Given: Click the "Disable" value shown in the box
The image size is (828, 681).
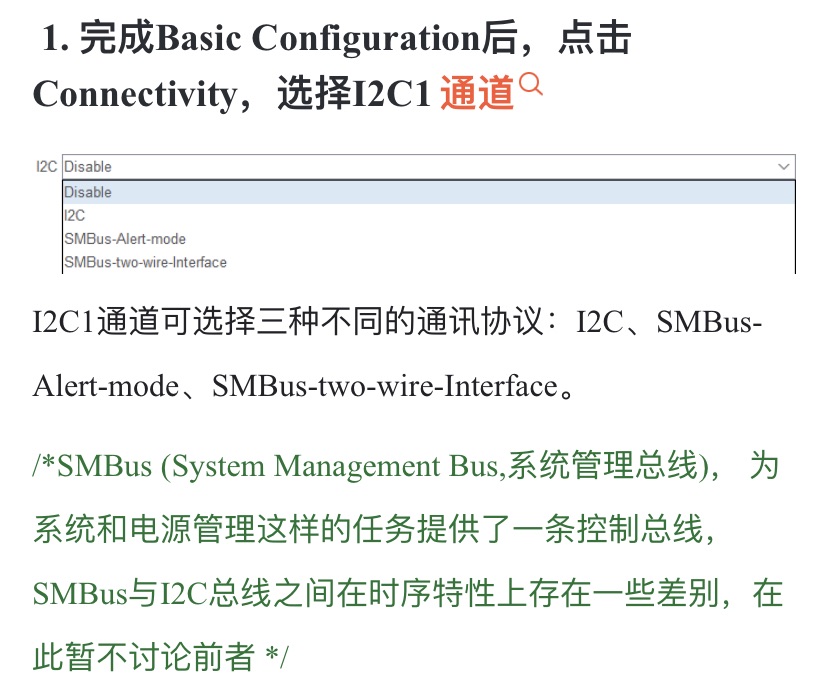Looking at the screenshot, I should click(x=87, y=166).
